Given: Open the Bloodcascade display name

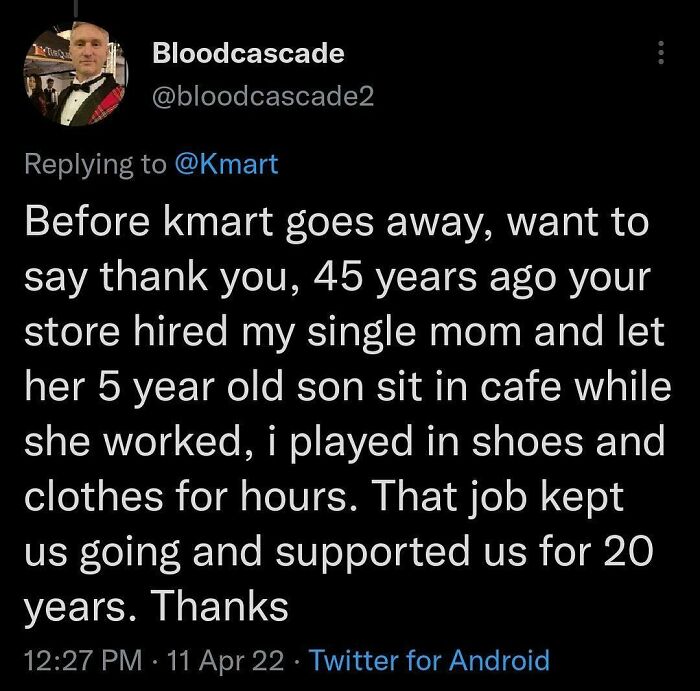Looking at the screenshot, I should click(248, 54).
